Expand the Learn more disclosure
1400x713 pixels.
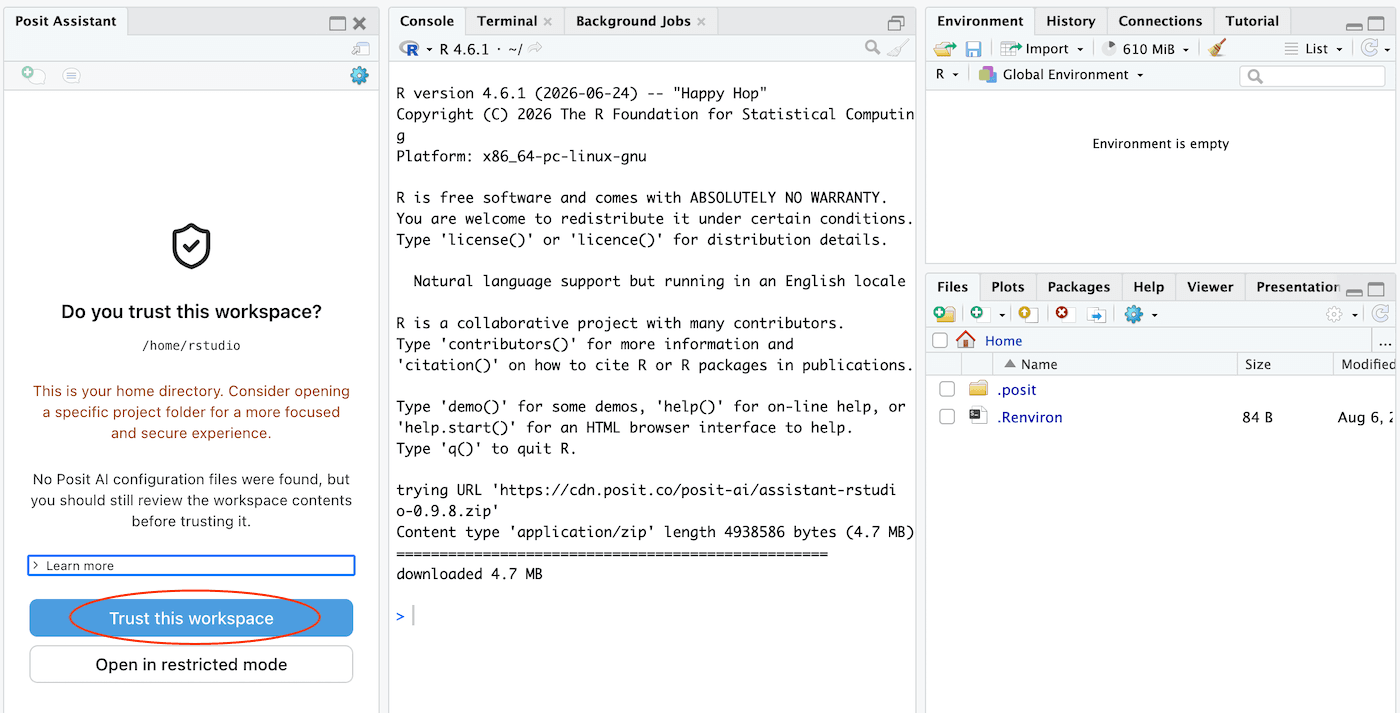point(191,566)
